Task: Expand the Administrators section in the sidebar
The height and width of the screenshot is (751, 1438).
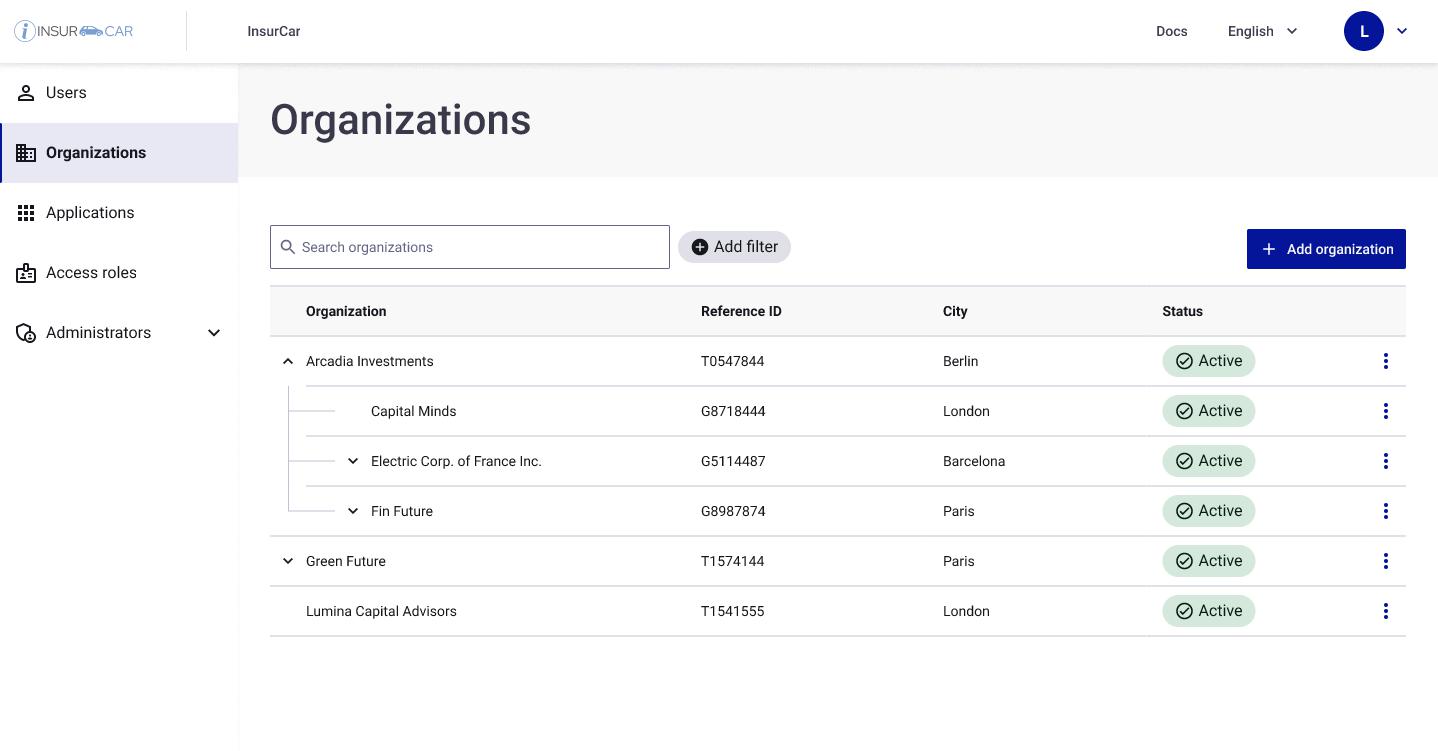Action: [x=214, y=332]
